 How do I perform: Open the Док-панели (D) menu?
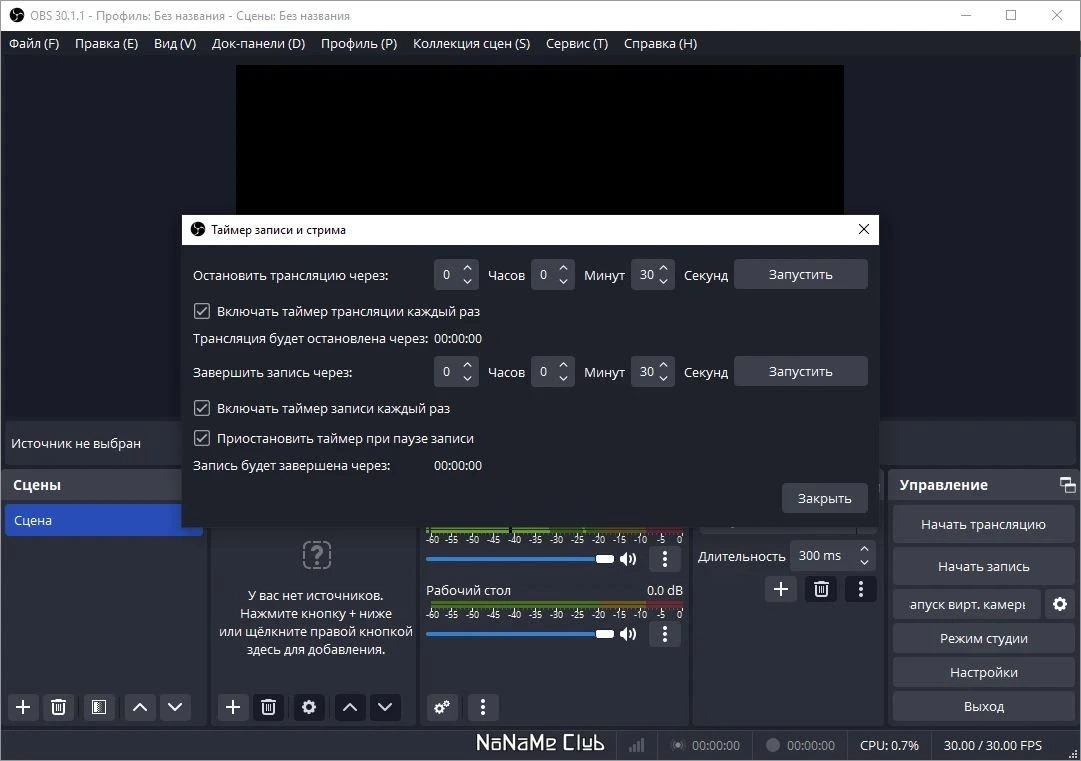(259, 43)
